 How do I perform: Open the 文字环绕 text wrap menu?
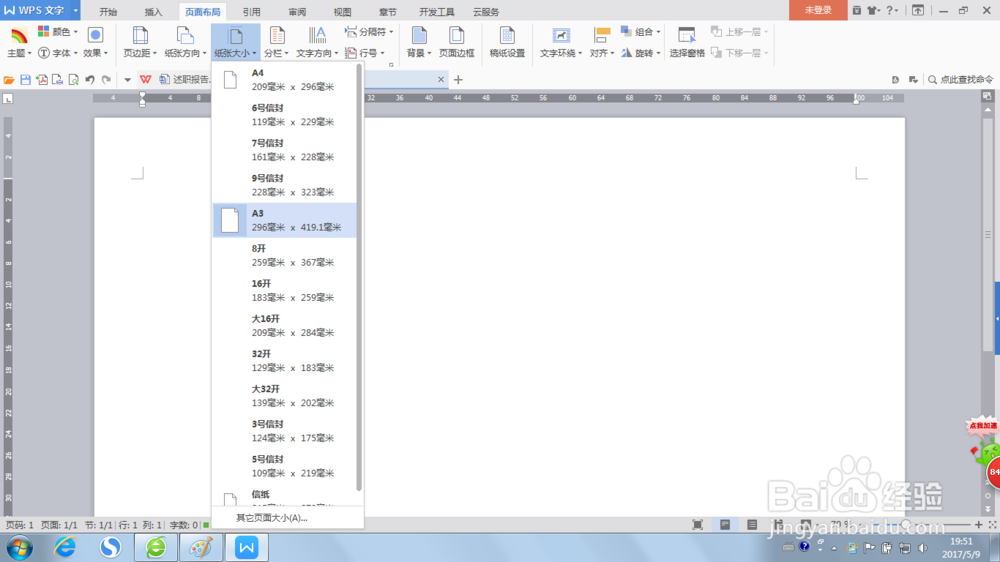[x=561, y=43]
